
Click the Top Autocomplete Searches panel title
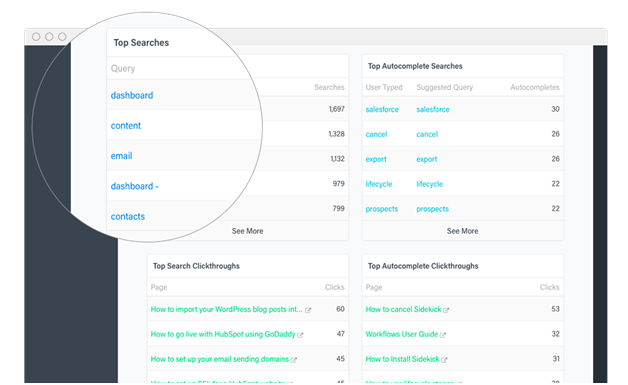point(415,66)
